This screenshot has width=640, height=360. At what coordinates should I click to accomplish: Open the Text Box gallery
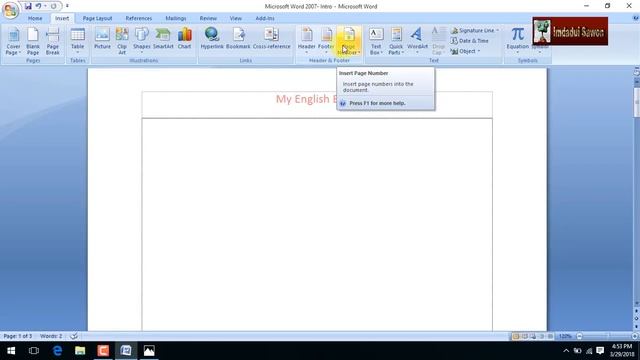(x=376, y=41)
